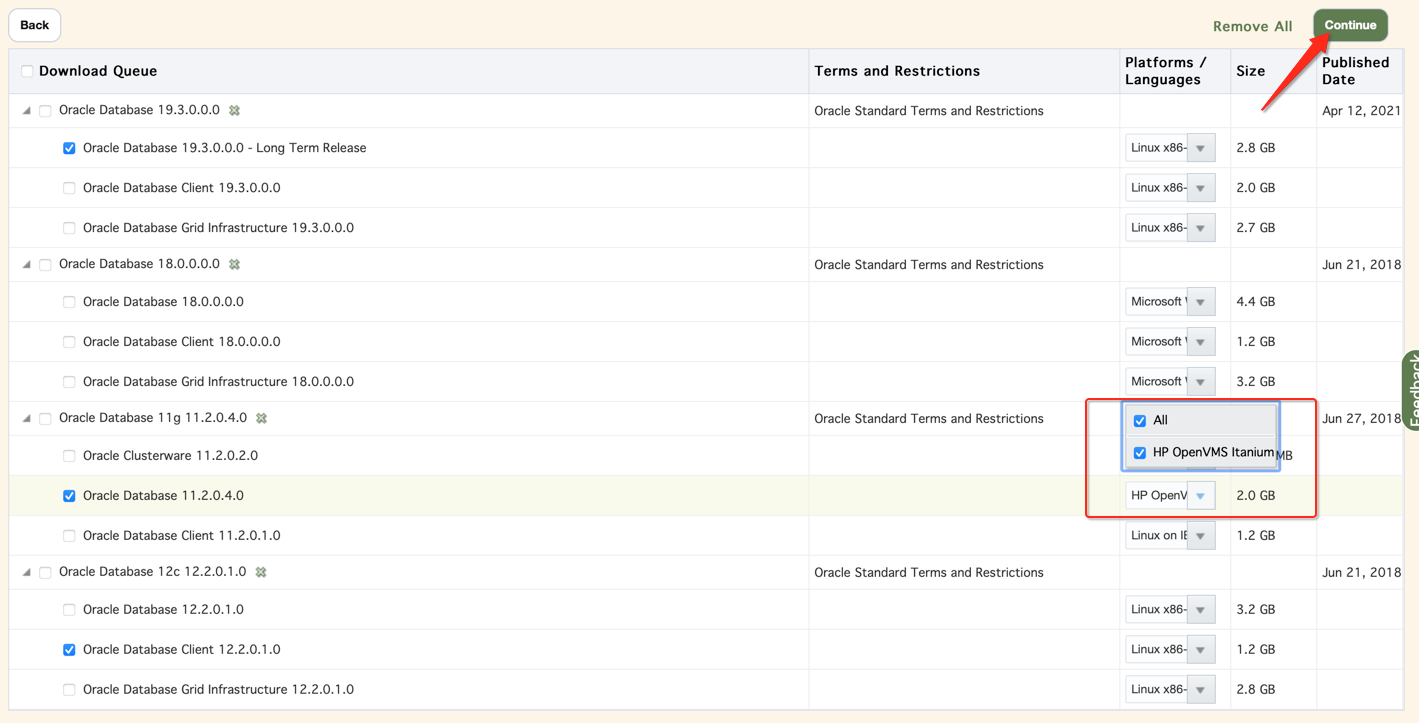Uncheck Oracle Database Client 12.2.0.1.0
The height and width of the screenshot is (723, 1419).
tap(69, 650)
